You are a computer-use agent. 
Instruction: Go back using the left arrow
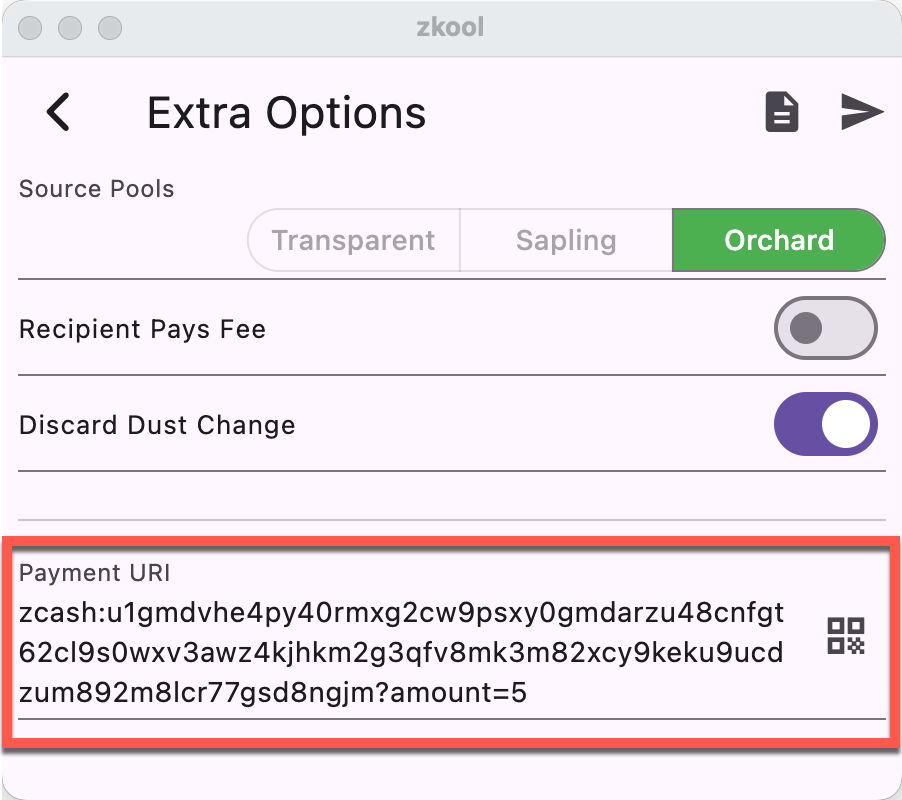pyautogui.click(x=59, y=112)
